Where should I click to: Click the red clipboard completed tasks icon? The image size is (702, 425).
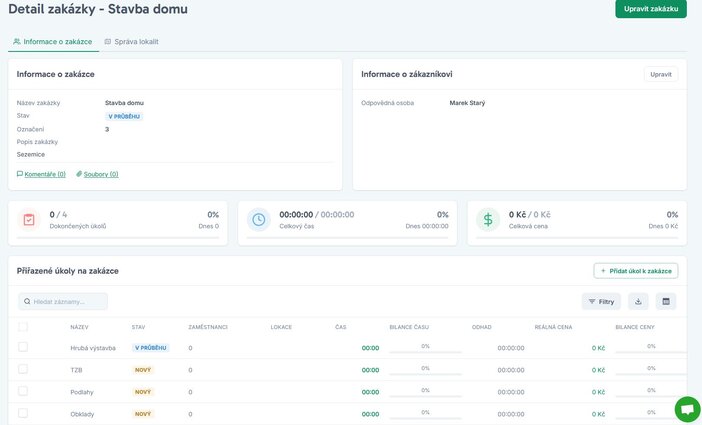pos(29,220)
